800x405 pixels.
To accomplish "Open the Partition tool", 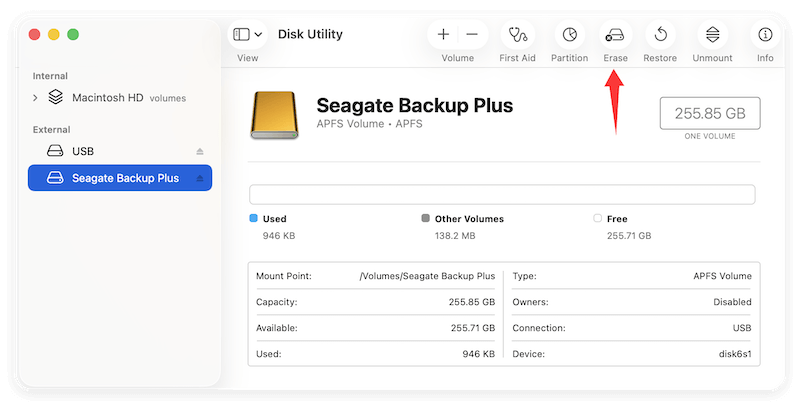I will [569, 35].
